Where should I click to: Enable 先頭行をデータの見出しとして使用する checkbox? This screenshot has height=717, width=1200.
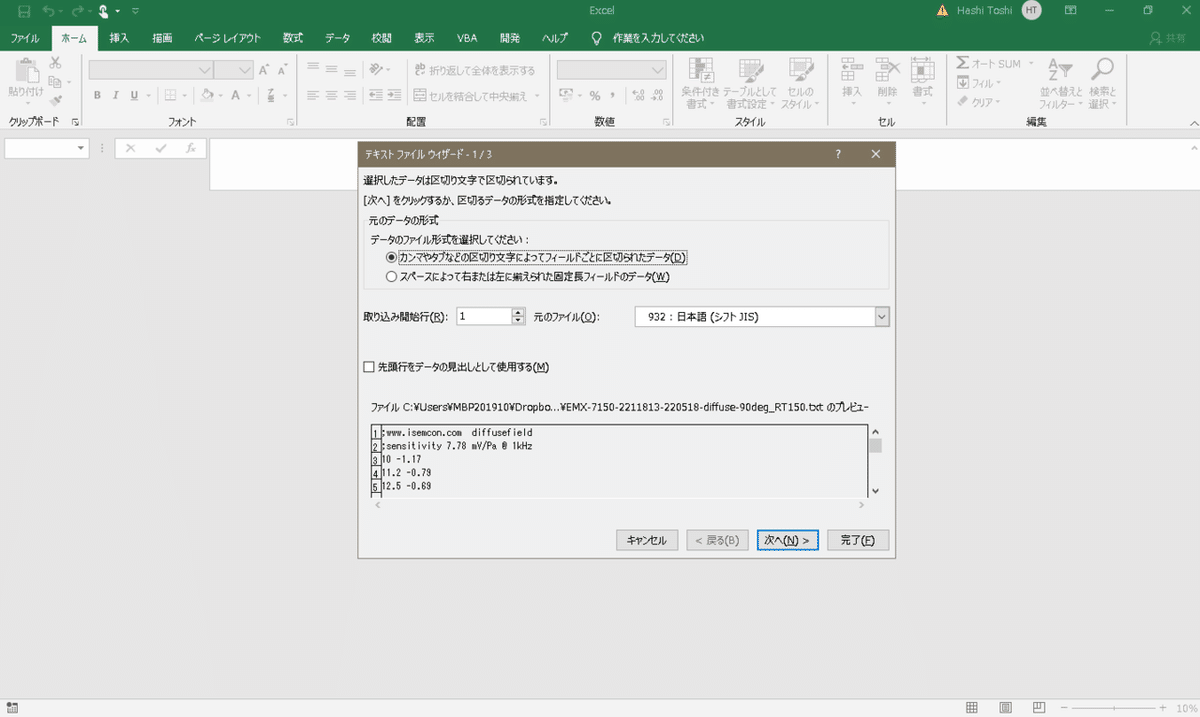click(369, 367)
